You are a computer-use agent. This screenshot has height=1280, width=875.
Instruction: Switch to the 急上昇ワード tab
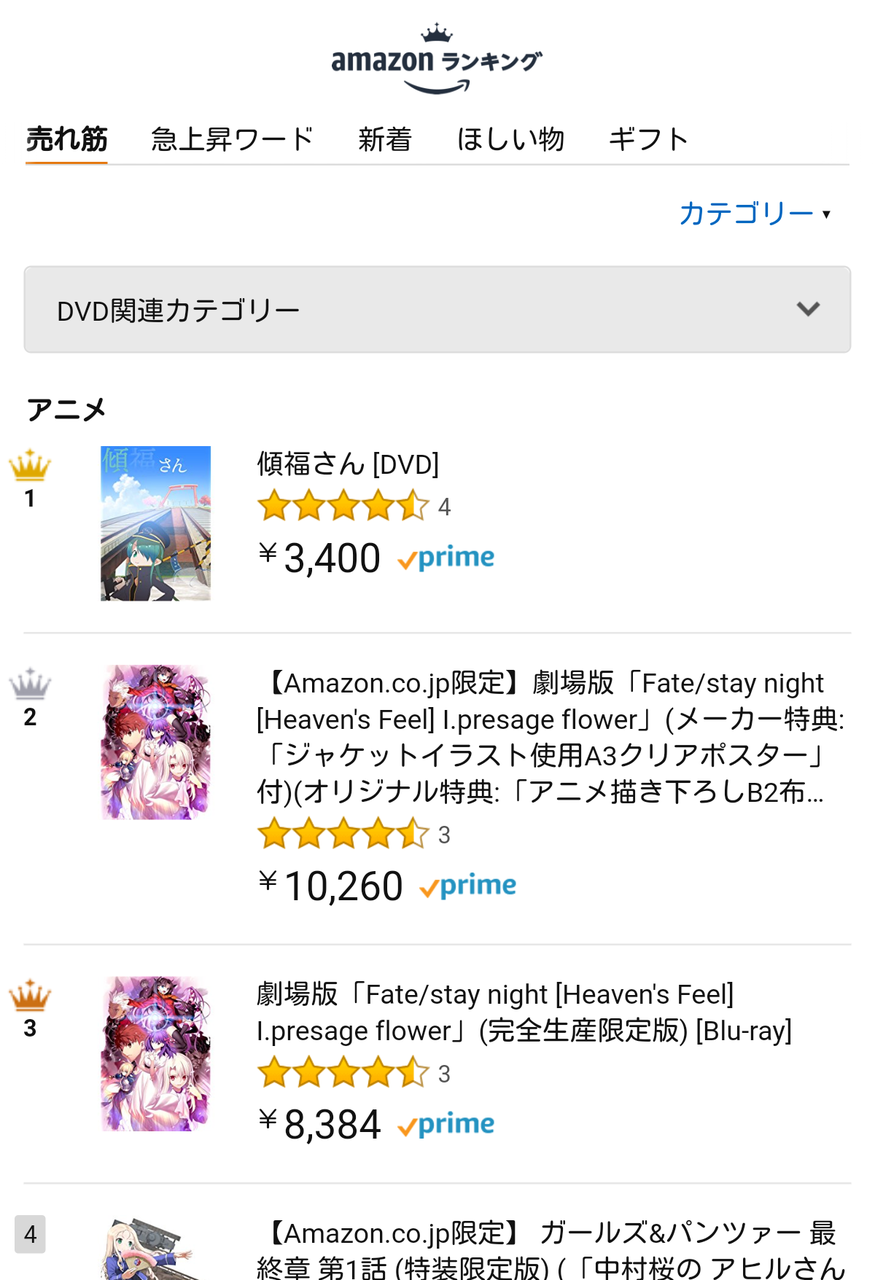233,139
